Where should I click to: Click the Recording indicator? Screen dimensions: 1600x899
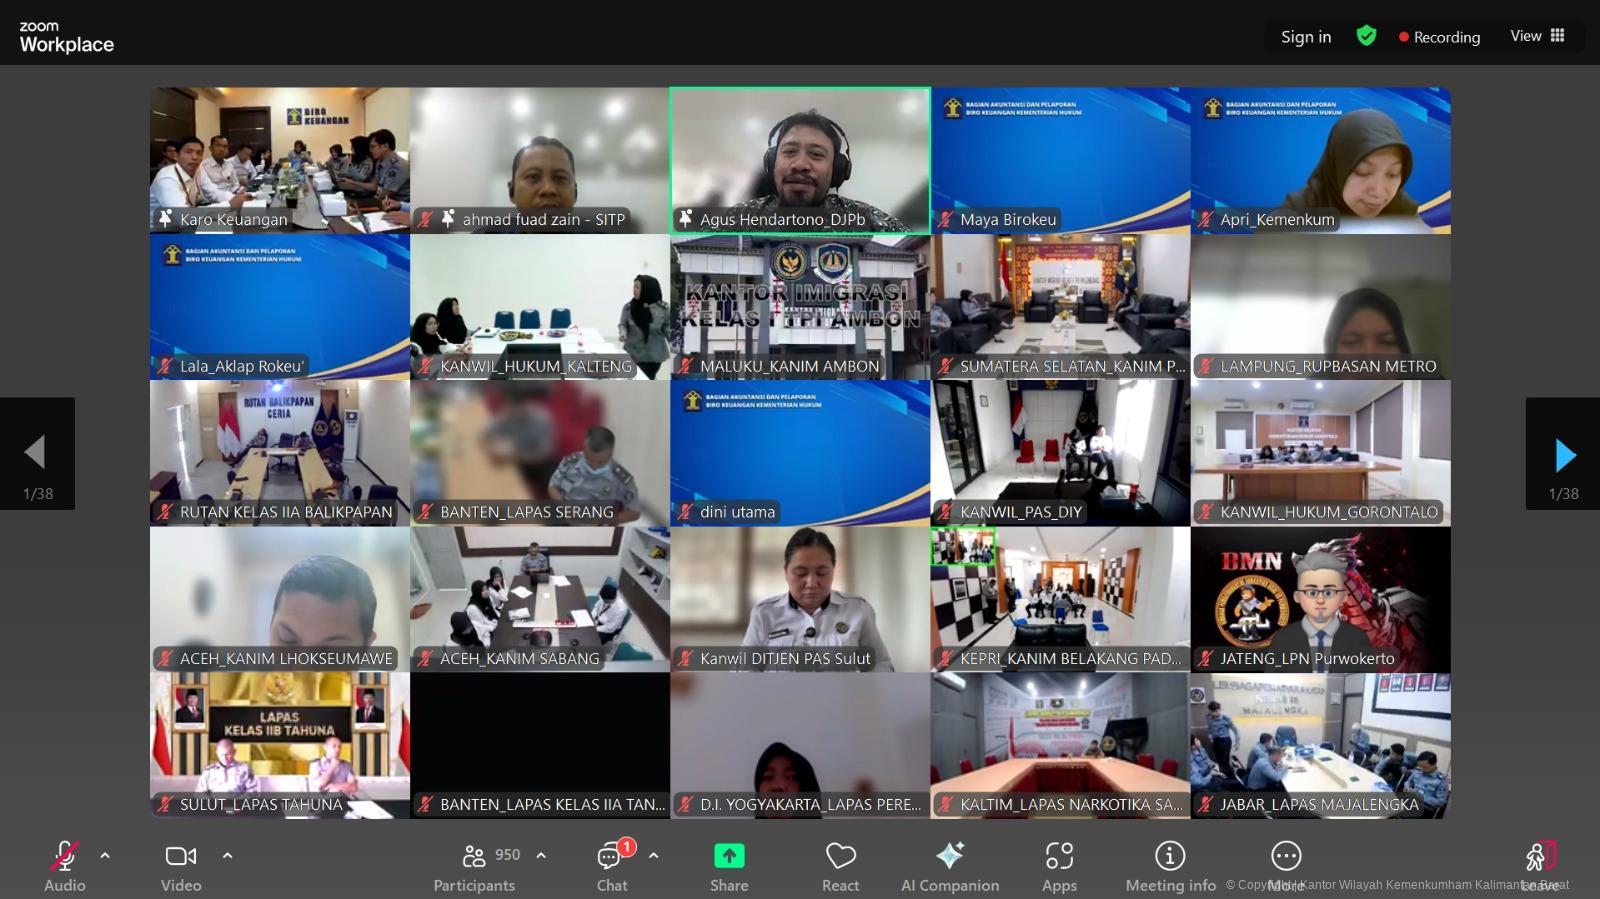tap(1439, 37)
